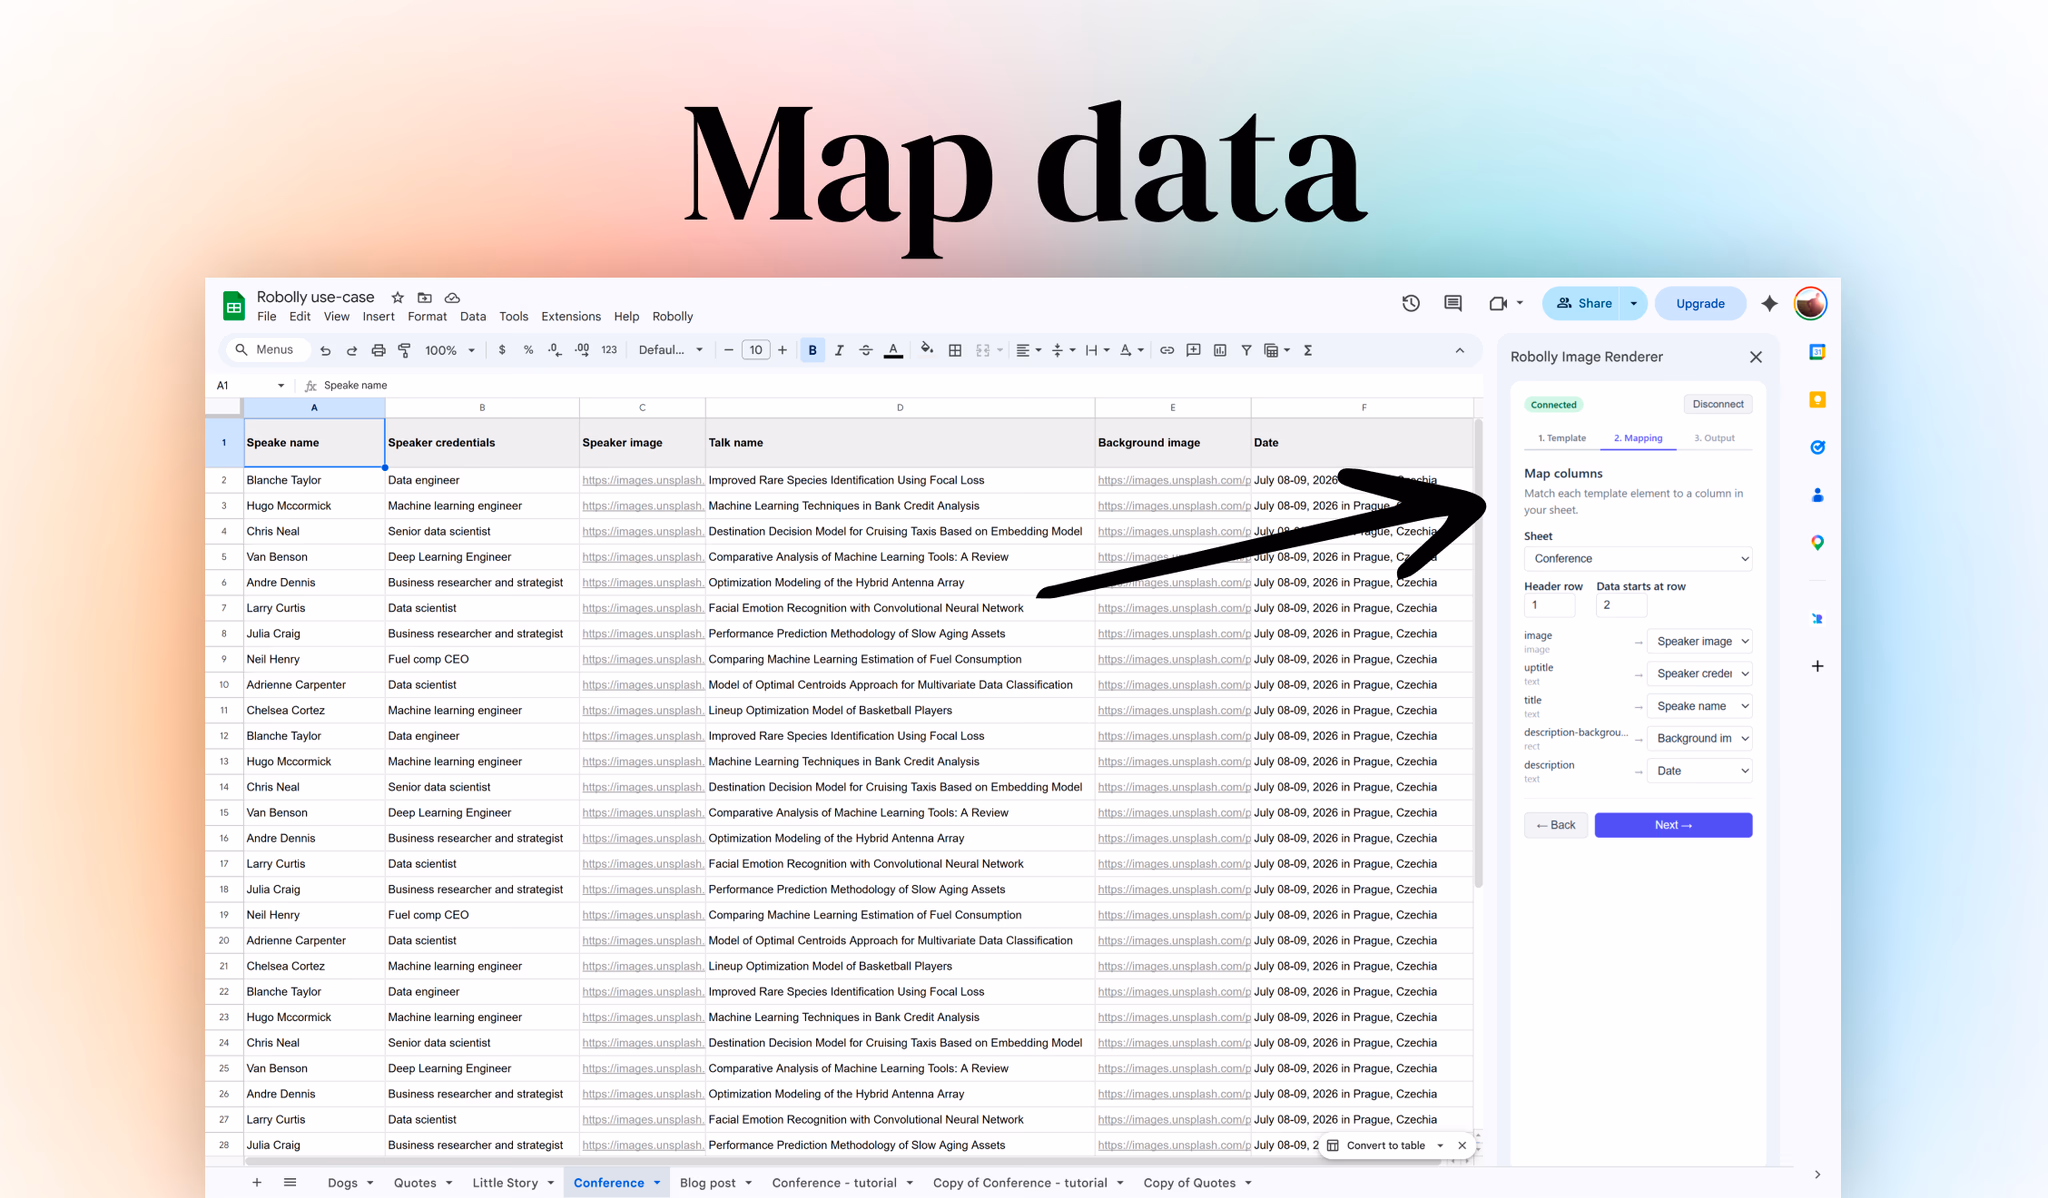Apply strikethrough formatting

tap(866, 350)
